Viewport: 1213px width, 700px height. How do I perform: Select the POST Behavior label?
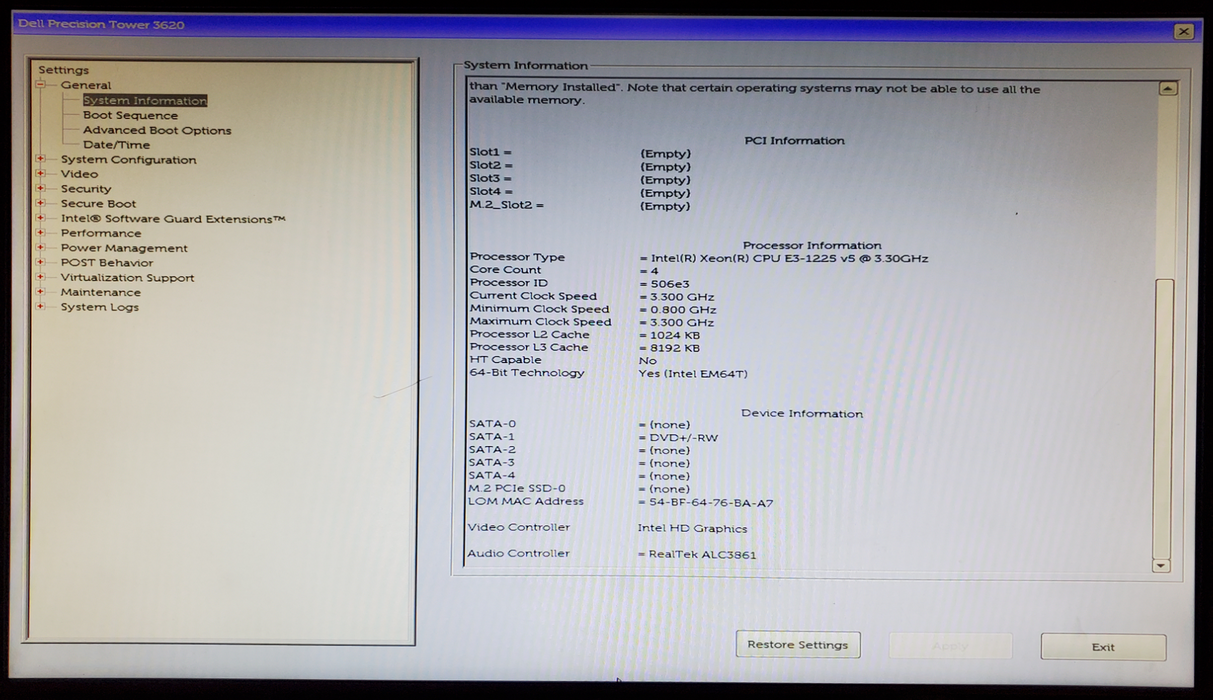[x=107, y=262]
